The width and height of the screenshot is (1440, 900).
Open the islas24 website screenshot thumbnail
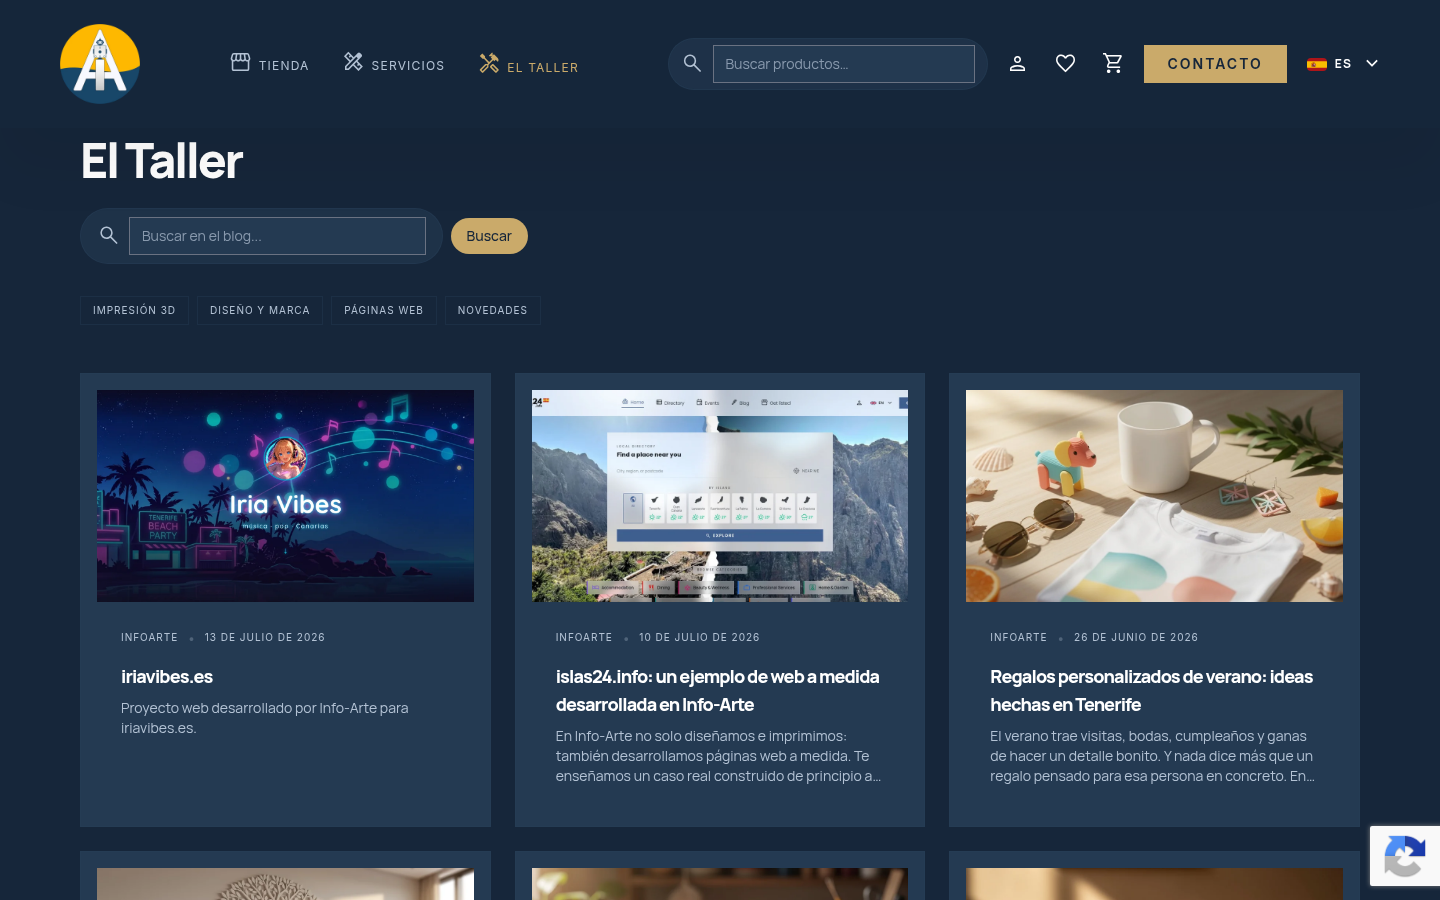pyautogui.click(x=720, y=496)
